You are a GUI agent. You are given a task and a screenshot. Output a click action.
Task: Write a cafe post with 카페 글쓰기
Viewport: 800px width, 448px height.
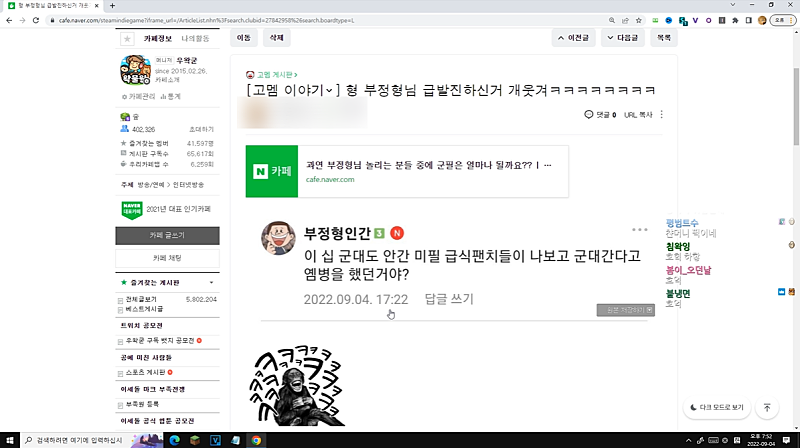pos(167,236)
